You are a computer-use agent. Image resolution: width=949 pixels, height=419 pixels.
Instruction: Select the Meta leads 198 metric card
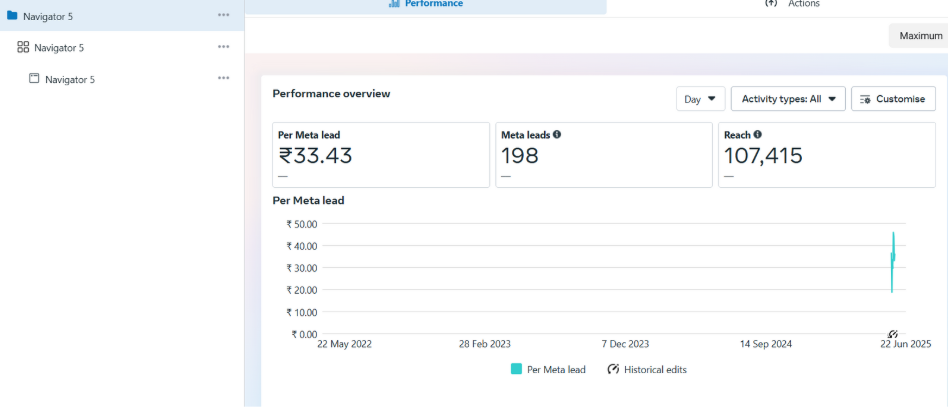(604, 155)
